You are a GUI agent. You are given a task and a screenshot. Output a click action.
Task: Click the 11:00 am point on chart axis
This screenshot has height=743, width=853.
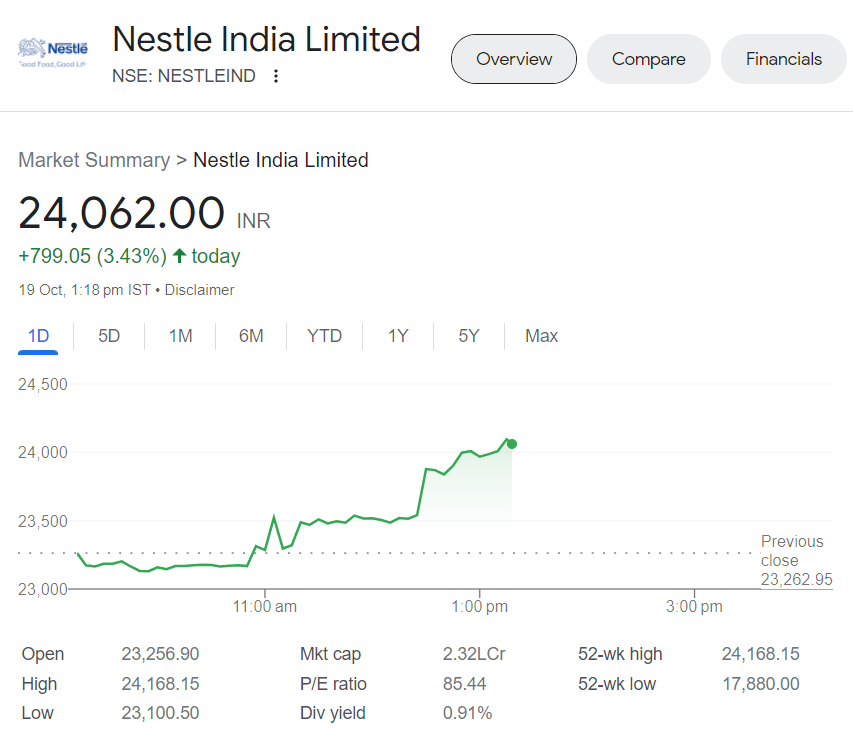coord(265,607)
